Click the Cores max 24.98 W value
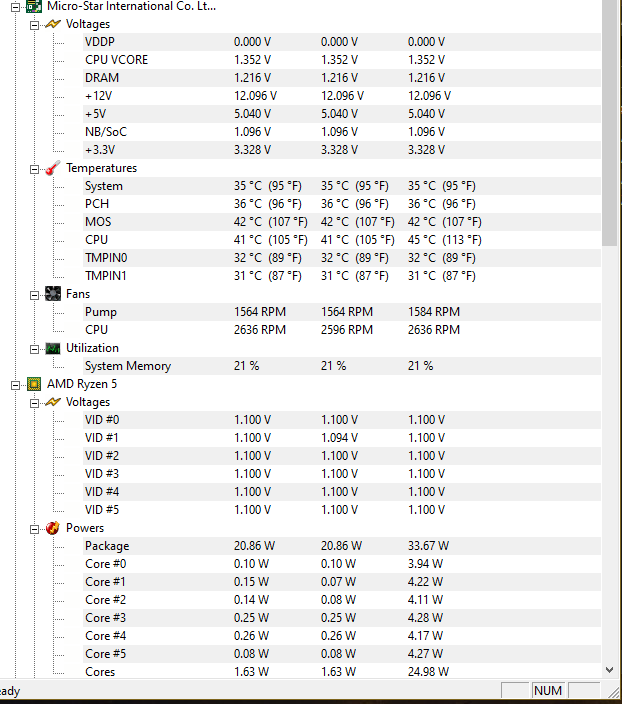The height and width of the screenshot is (704, 622). click(x=428, y=672)
